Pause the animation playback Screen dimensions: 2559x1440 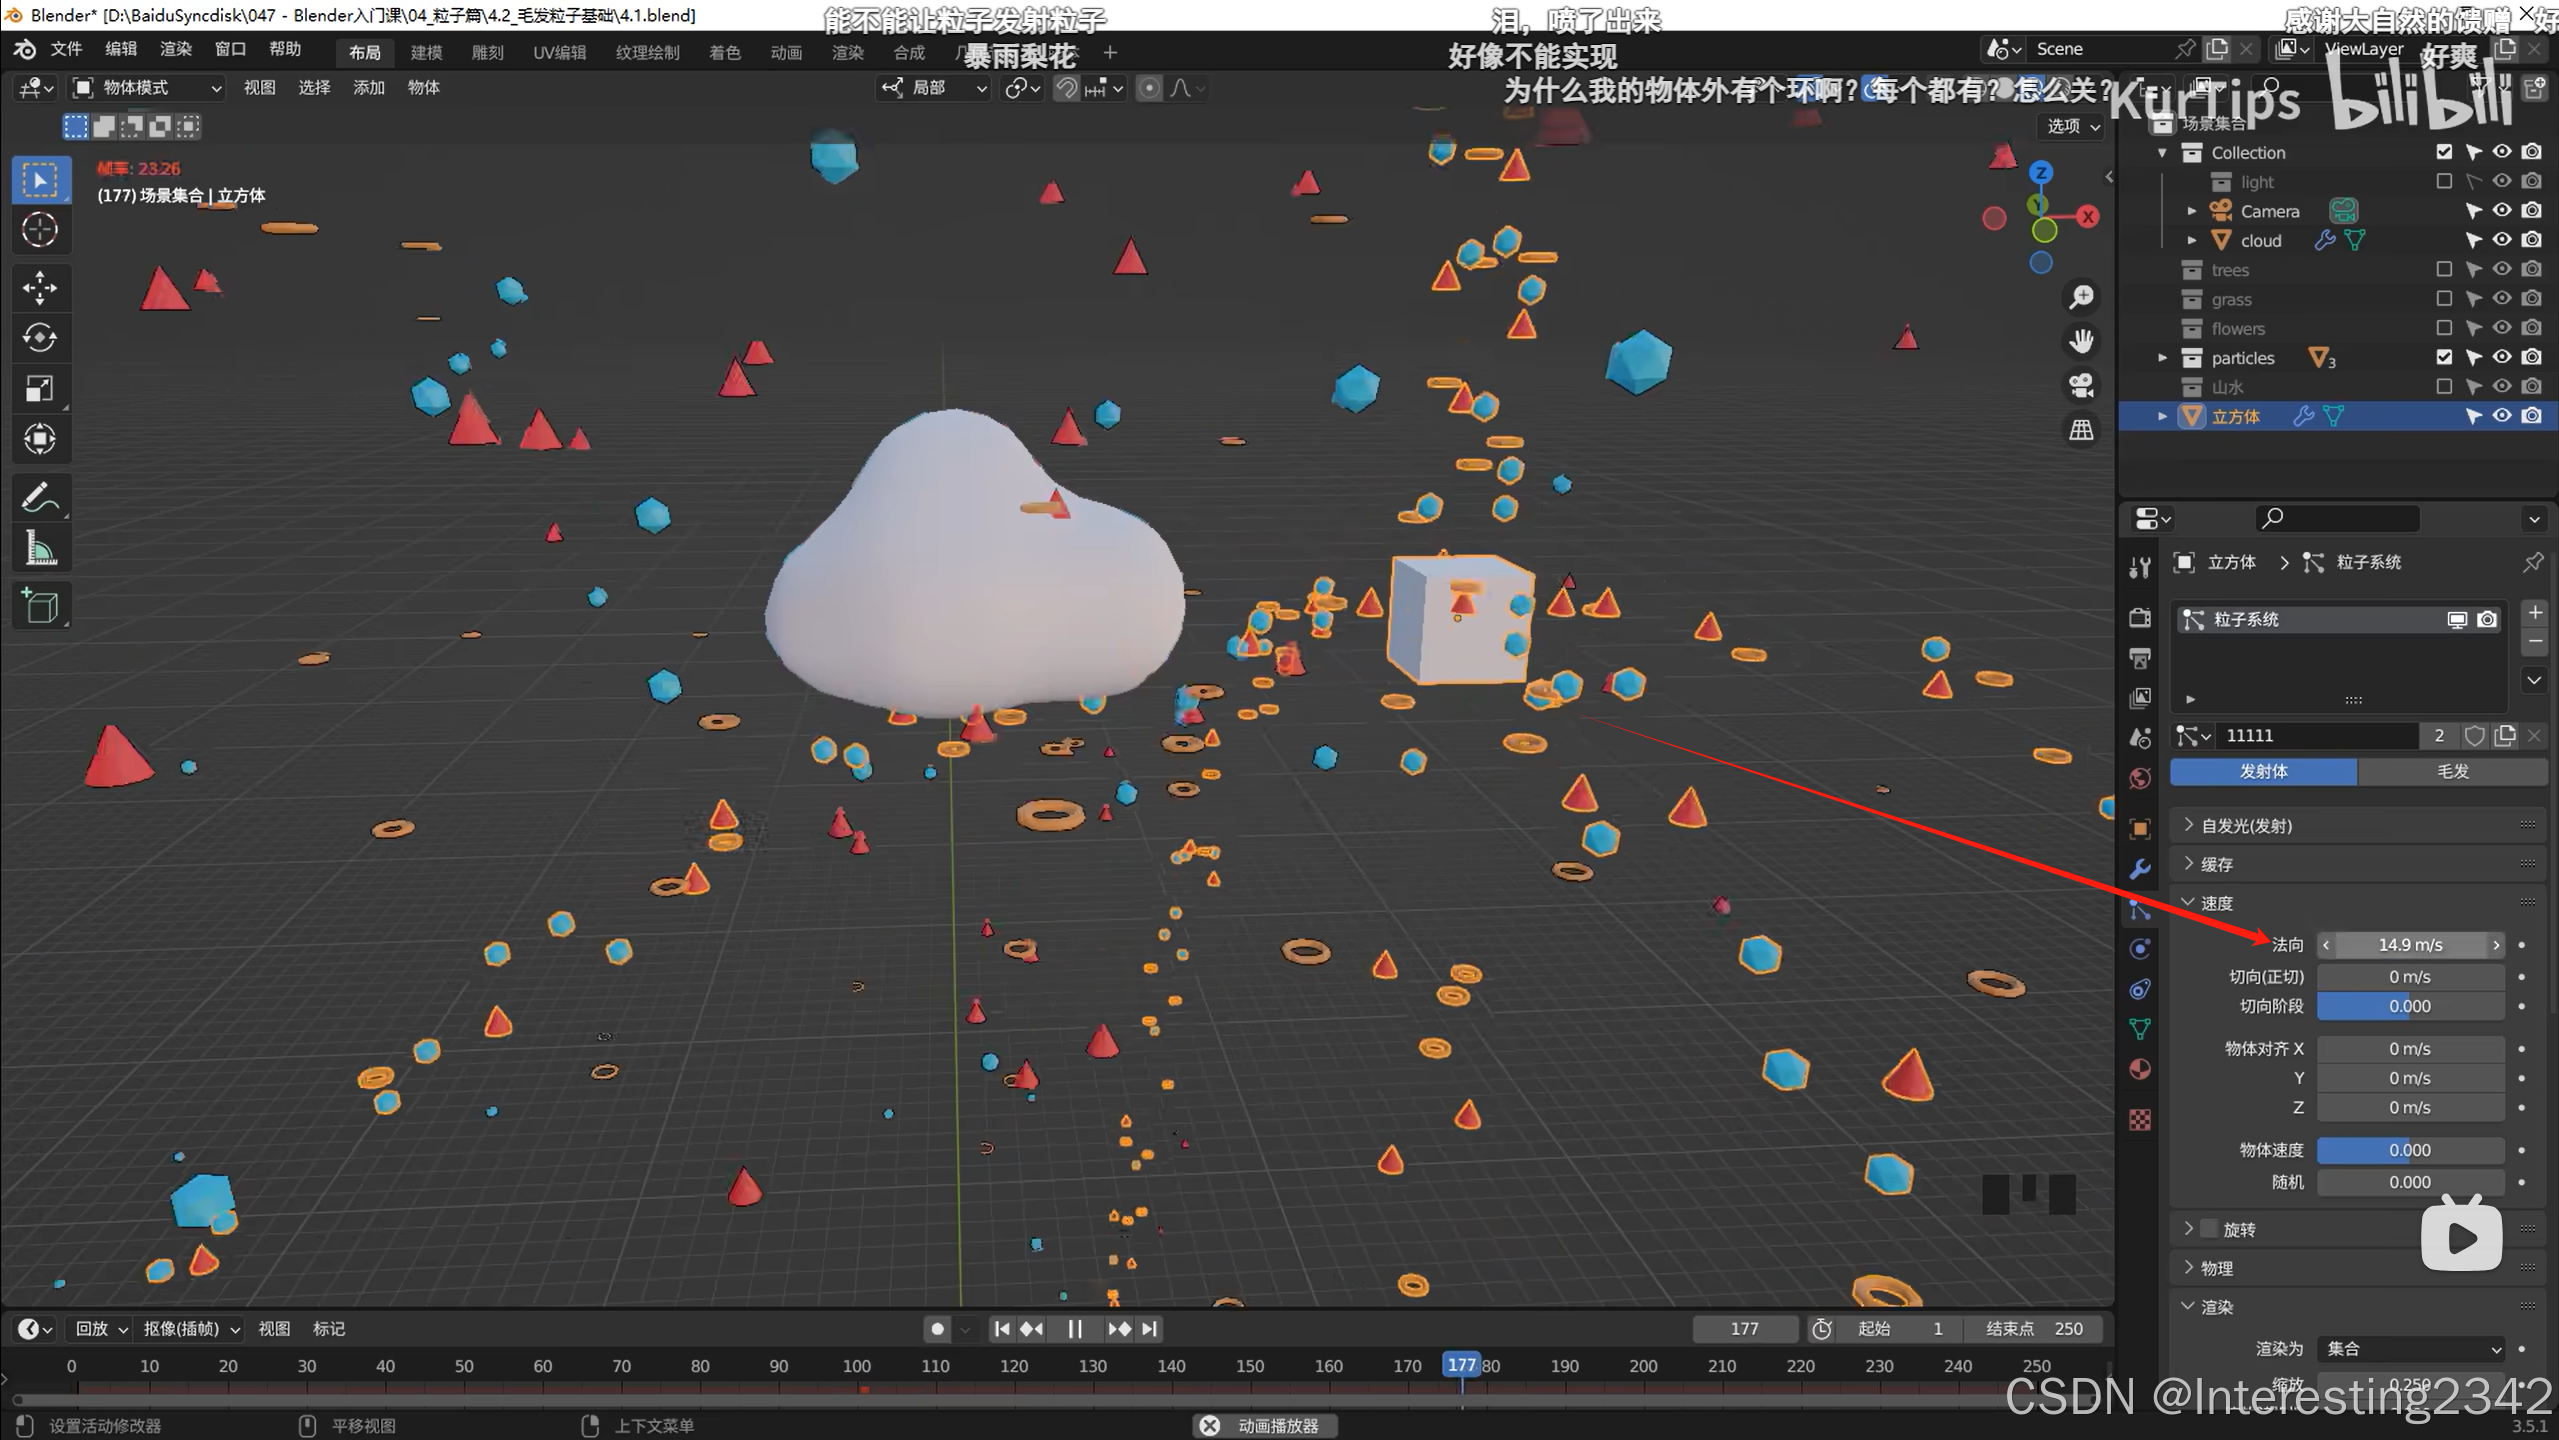point(1076,1329)
